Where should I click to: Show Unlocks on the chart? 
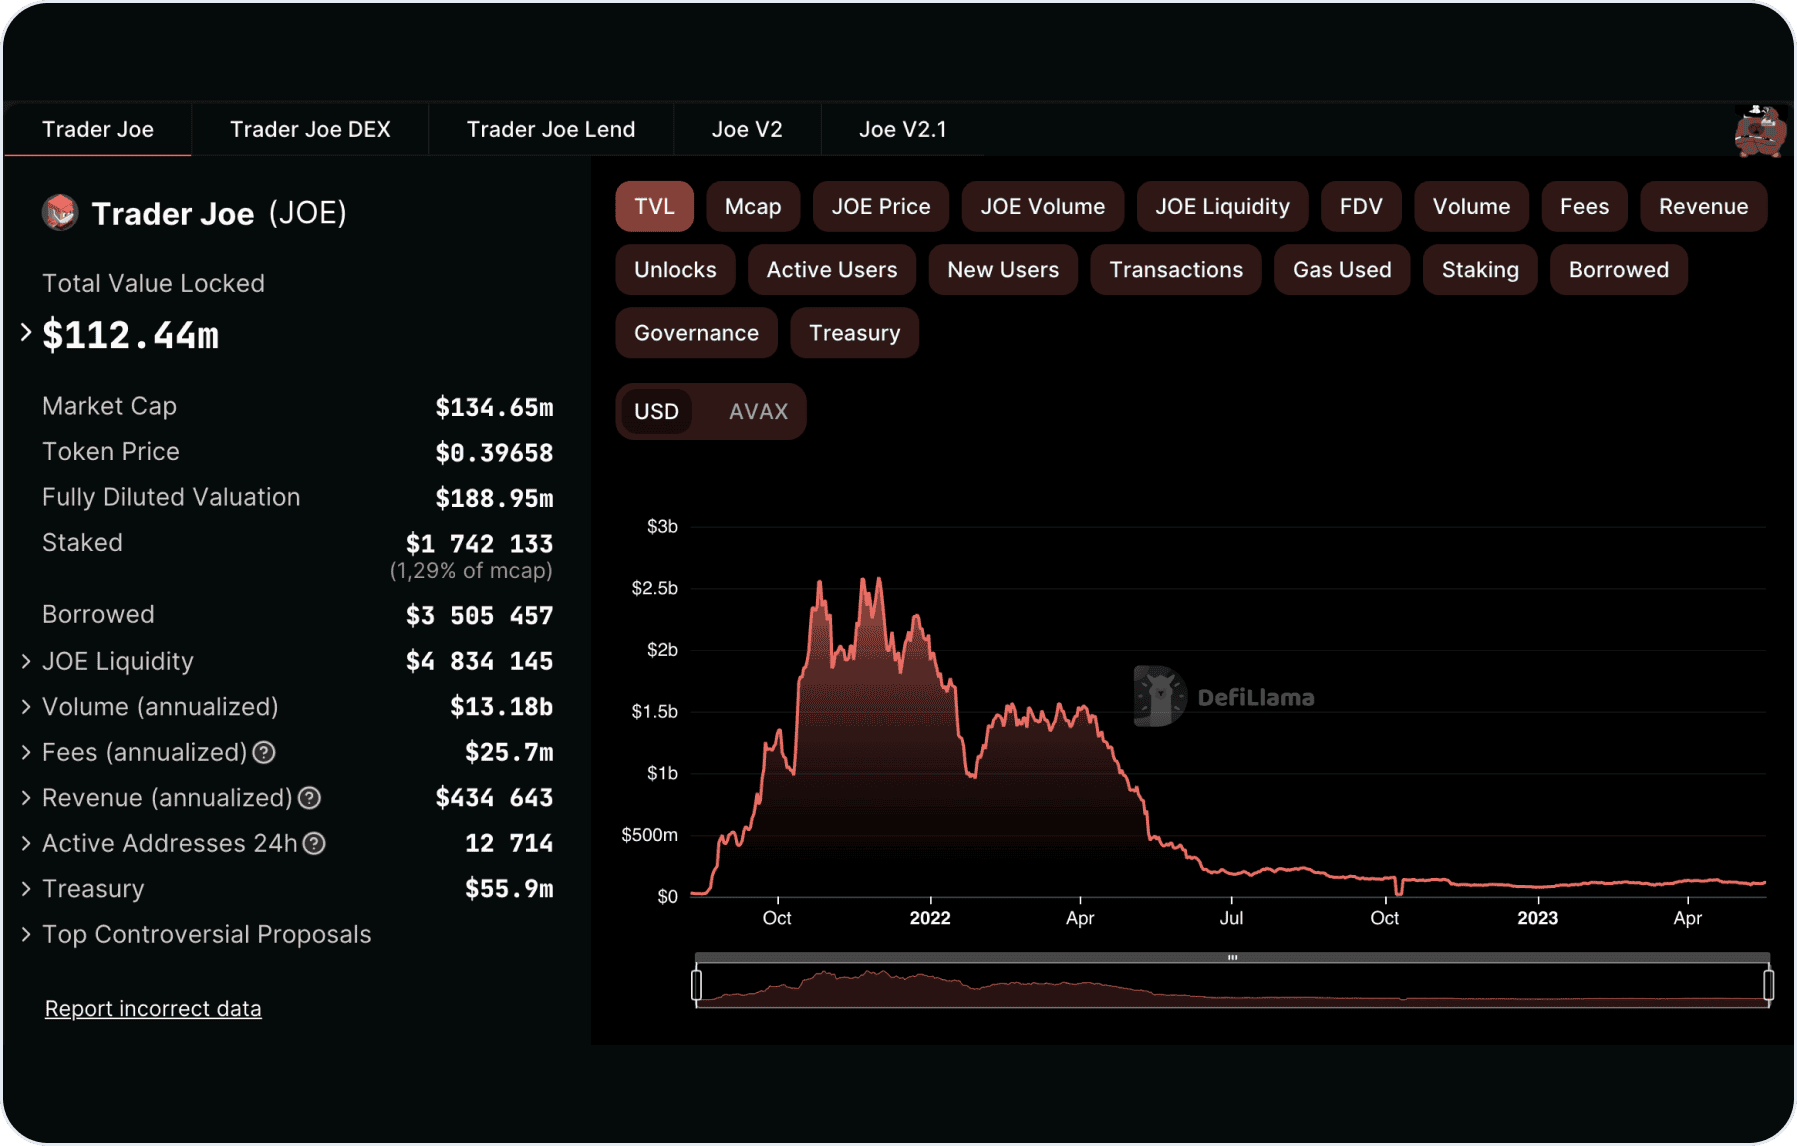click(x=675, y=270)
